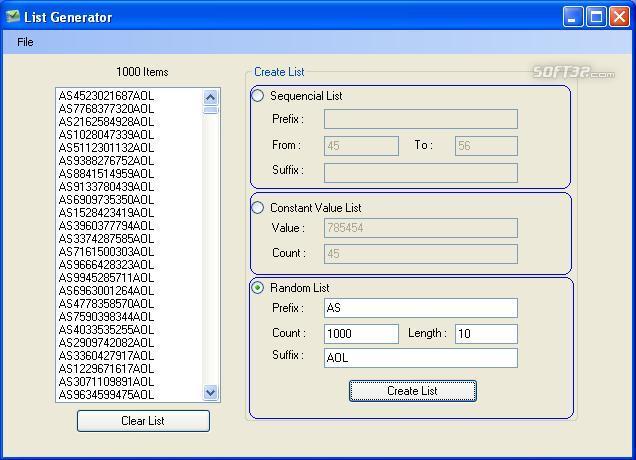Click the Random List Suffix field containing AOL
Screen dimensions: 636x460
[421, 358]
